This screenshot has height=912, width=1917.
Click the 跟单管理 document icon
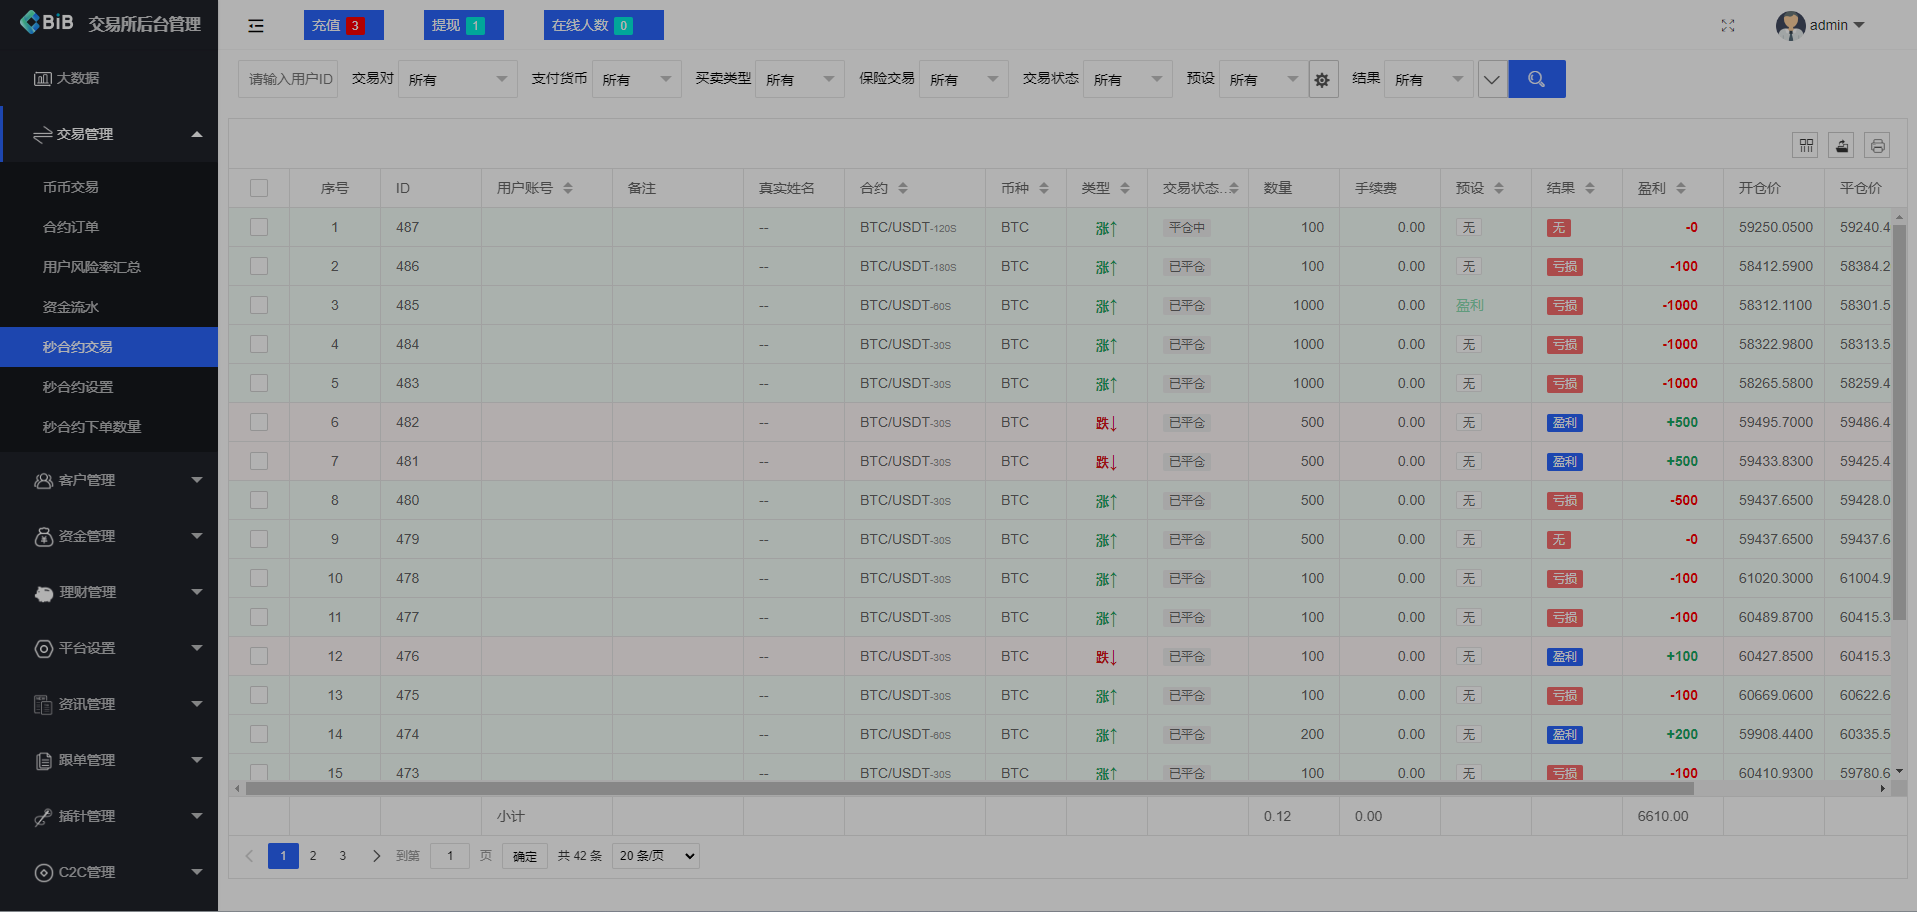coord(43,761)
